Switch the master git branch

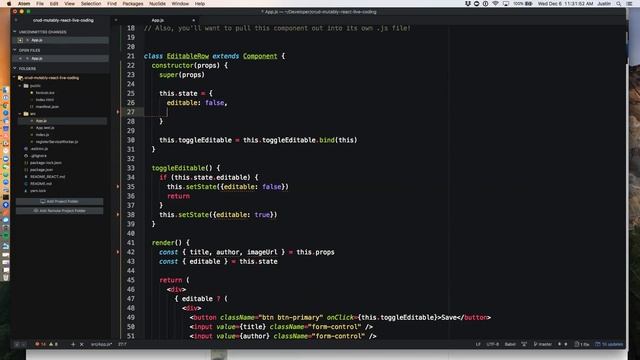(543, 344)
